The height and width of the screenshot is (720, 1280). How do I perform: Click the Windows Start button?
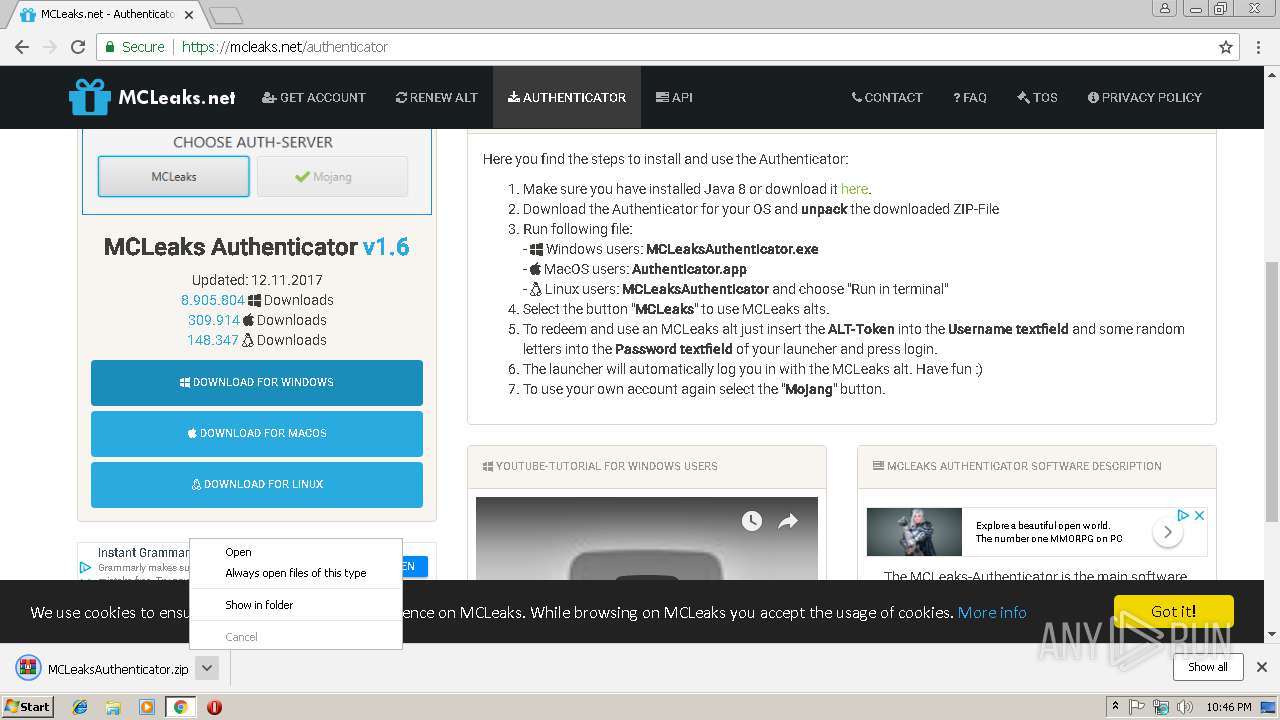click(27, 706)
